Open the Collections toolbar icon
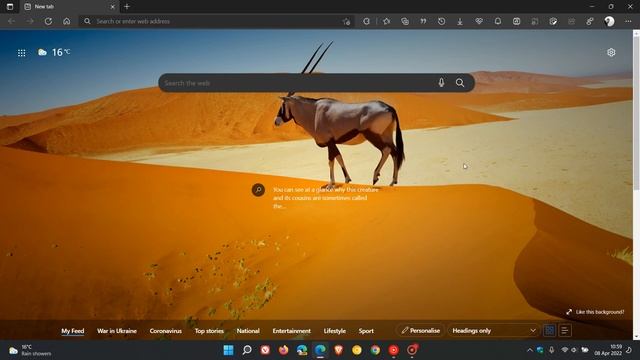This screenshot has width=640, height=360. [x=405, y=21]
